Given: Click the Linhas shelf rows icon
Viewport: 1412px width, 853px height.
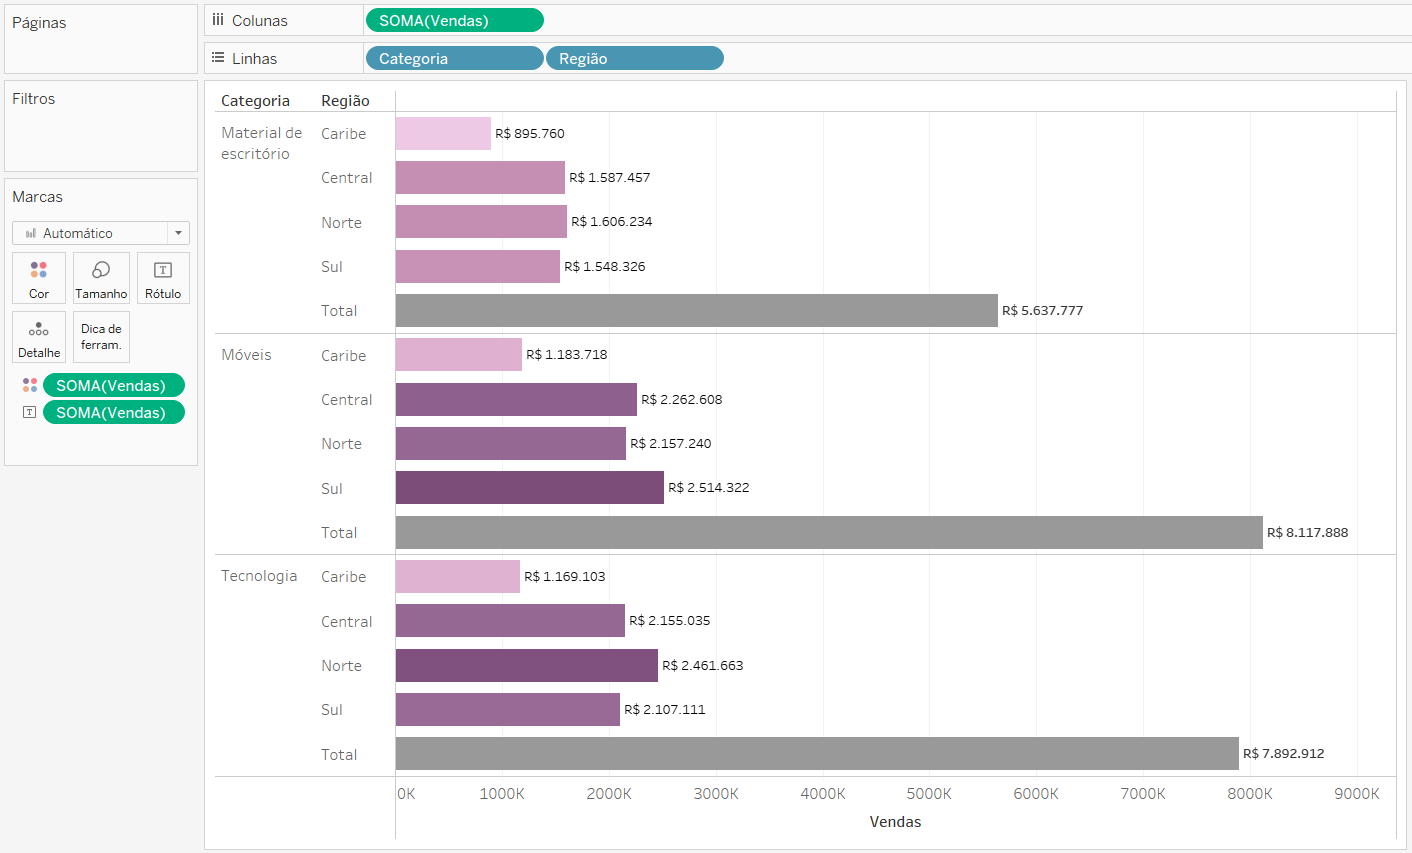Looking at the screenshot, I should (218, 58).
